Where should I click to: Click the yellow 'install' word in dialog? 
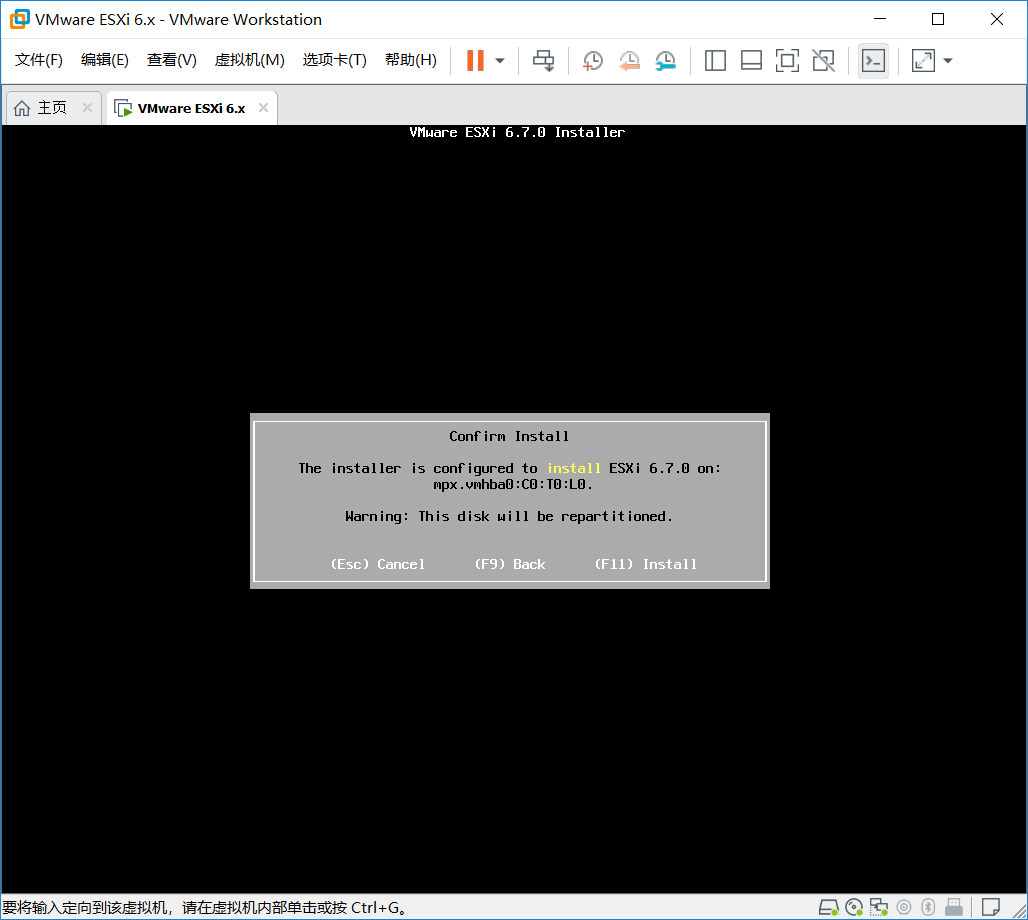coord(574,468)
